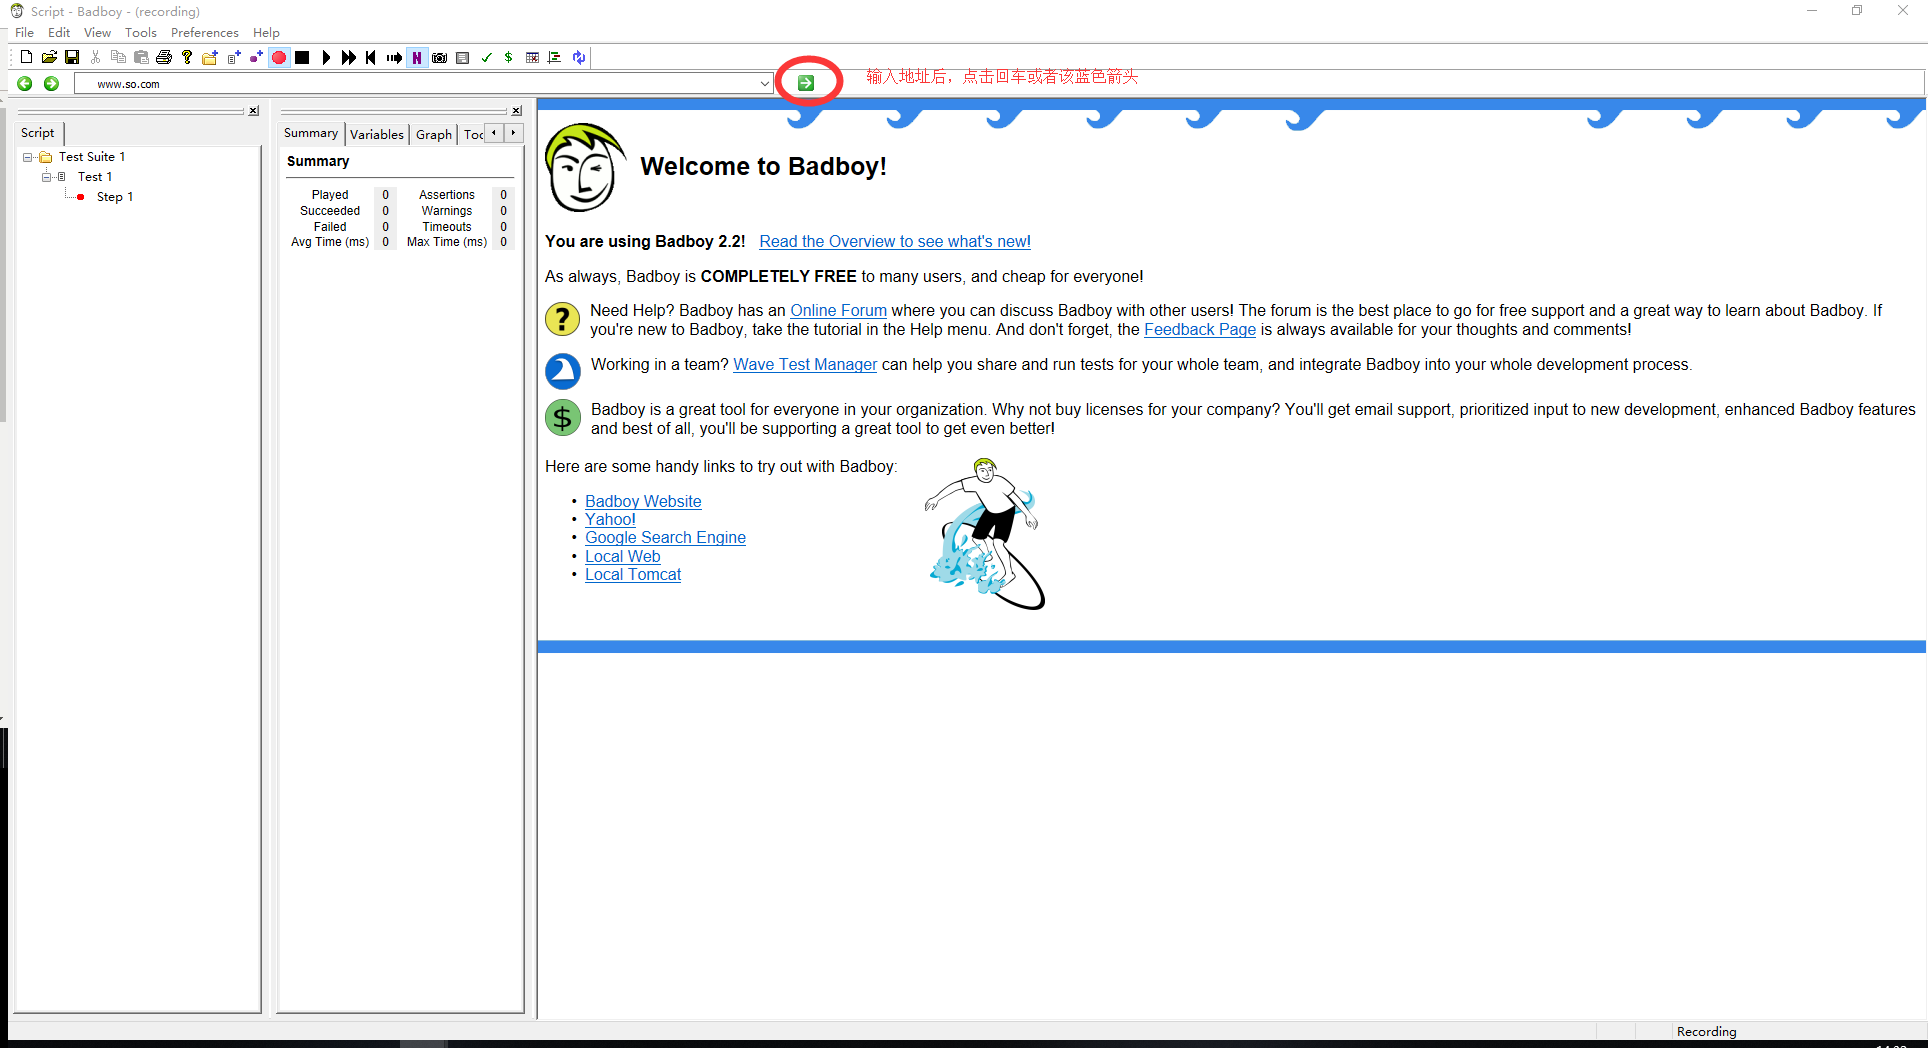
Task: Select Test Suite 1 in the script tree
Action: pyautogui.click(x=92, y=157)
